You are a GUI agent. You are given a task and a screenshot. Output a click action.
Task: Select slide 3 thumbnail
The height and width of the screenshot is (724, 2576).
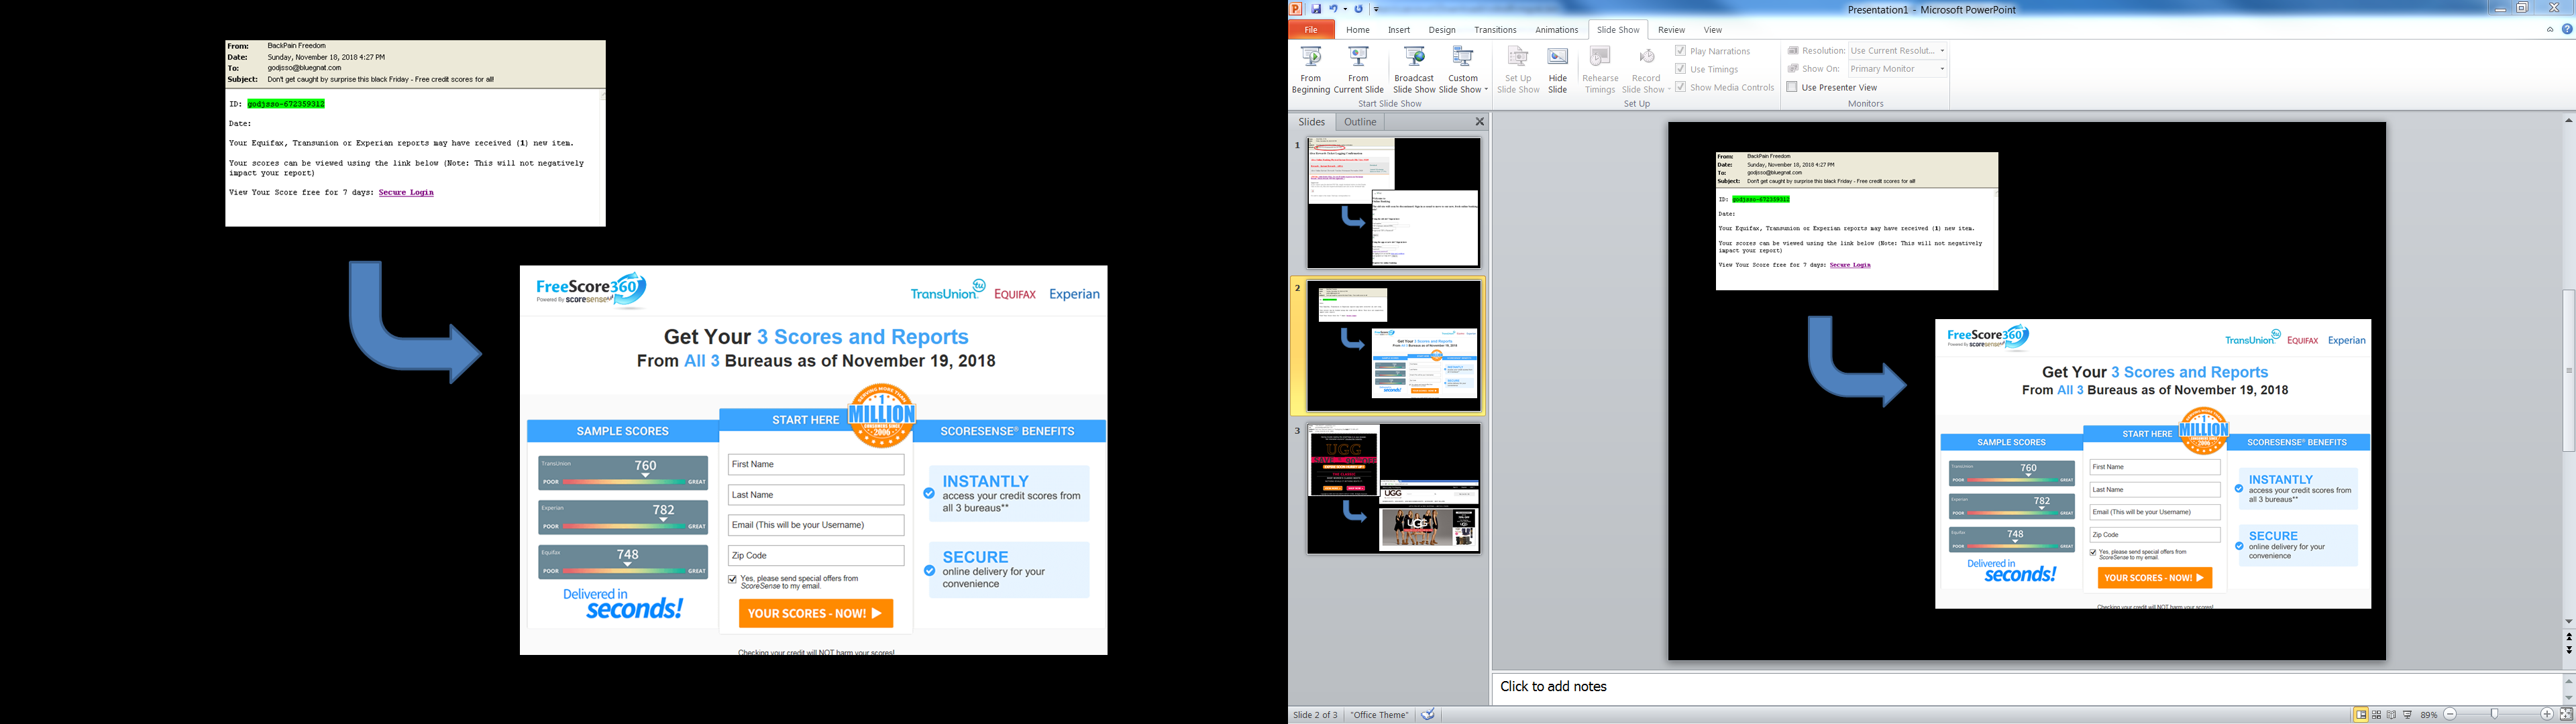(x=1393, y=488)
